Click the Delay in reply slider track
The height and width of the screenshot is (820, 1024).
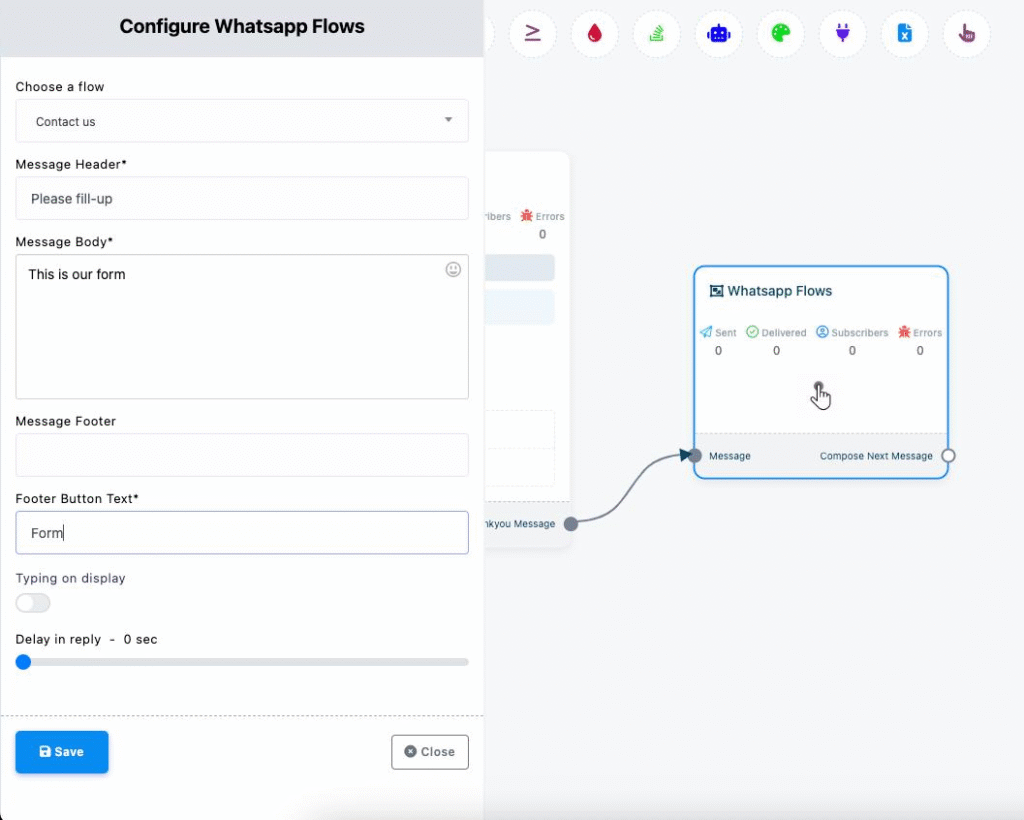(242, 662)
